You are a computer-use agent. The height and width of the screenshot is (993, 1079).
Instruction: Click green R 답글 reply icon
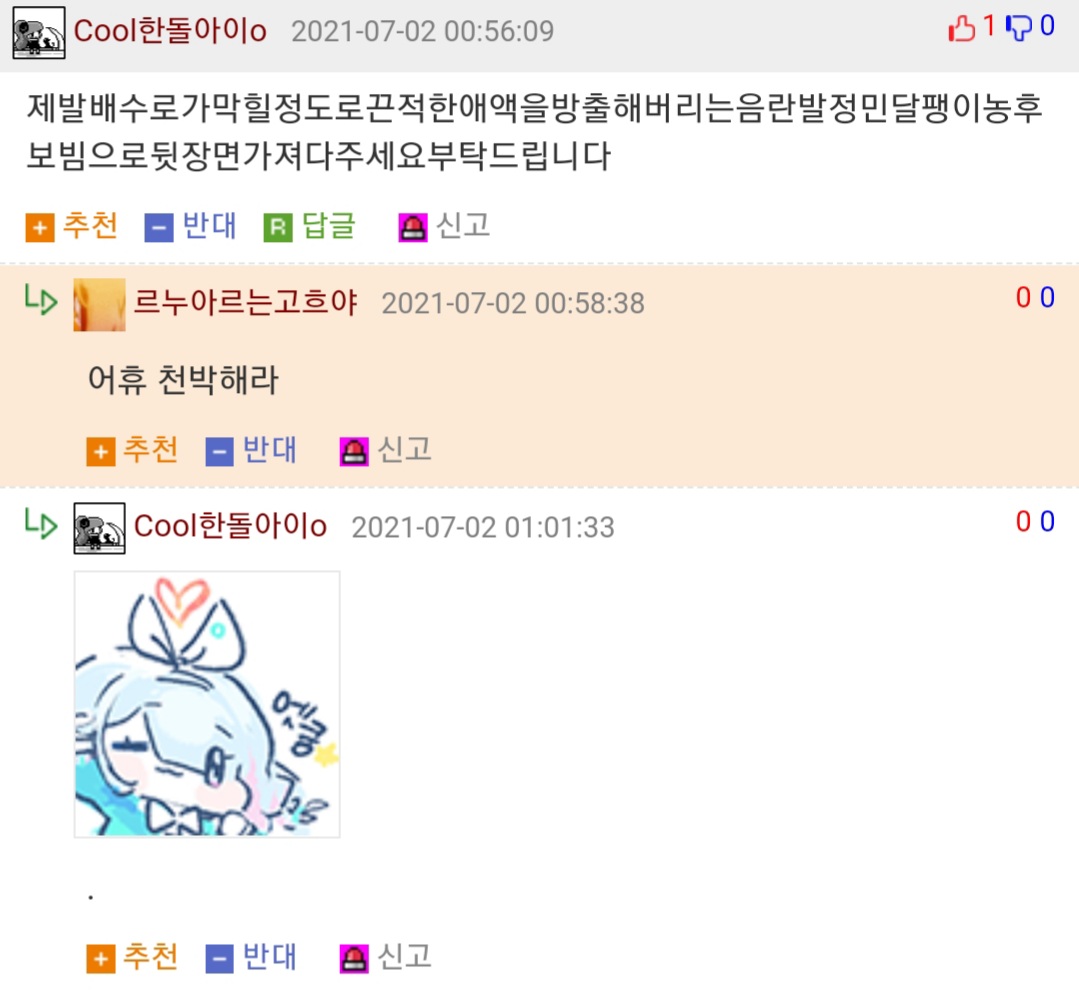click(x=278, y=228)
